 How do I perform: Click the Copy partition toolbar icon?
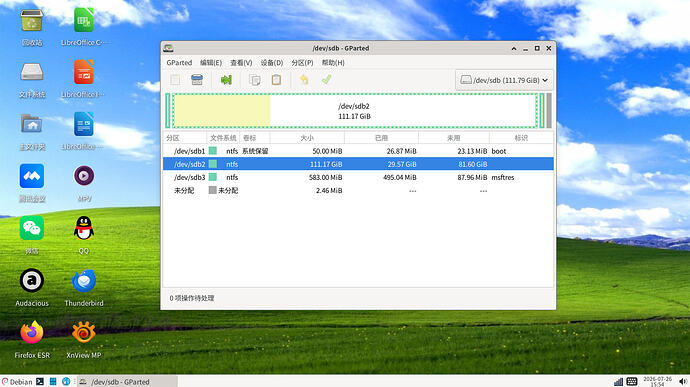point(254,80)
